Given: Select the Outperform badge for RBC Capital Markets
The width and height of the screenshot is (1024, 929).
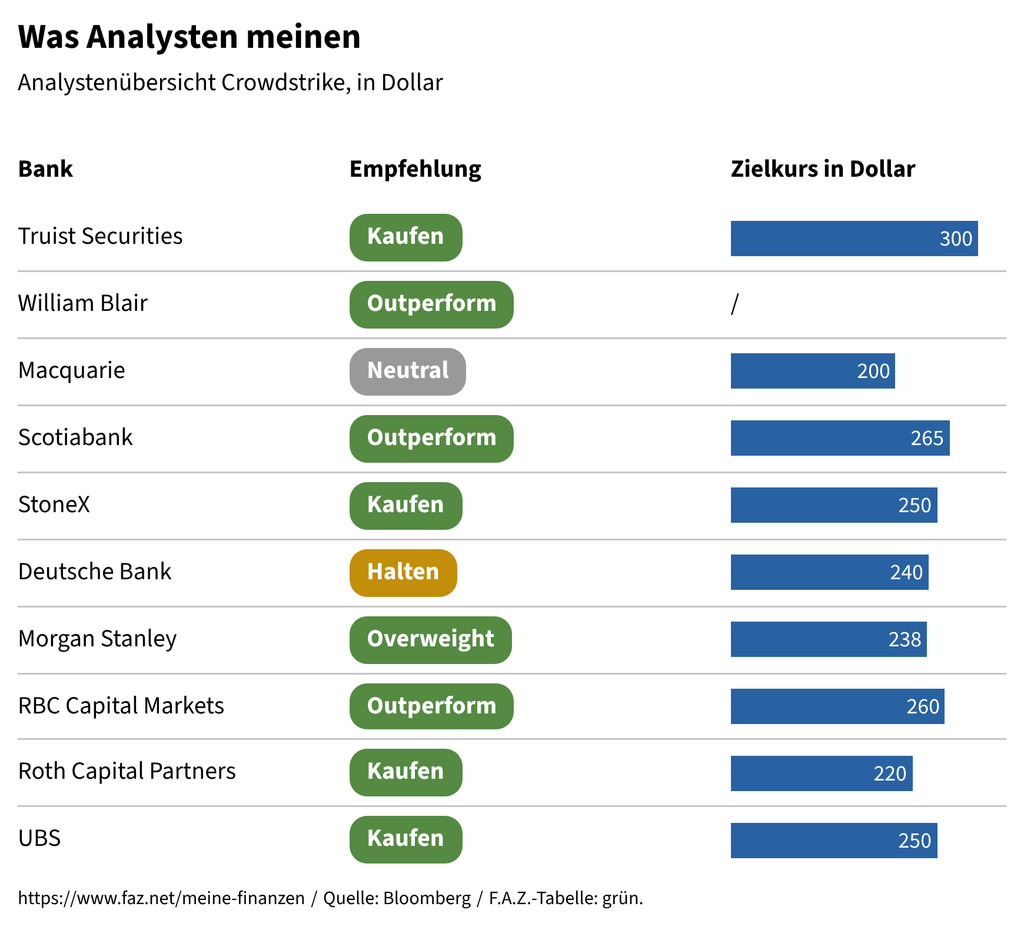Looking at the screenshot, I should tap(431, 706).
